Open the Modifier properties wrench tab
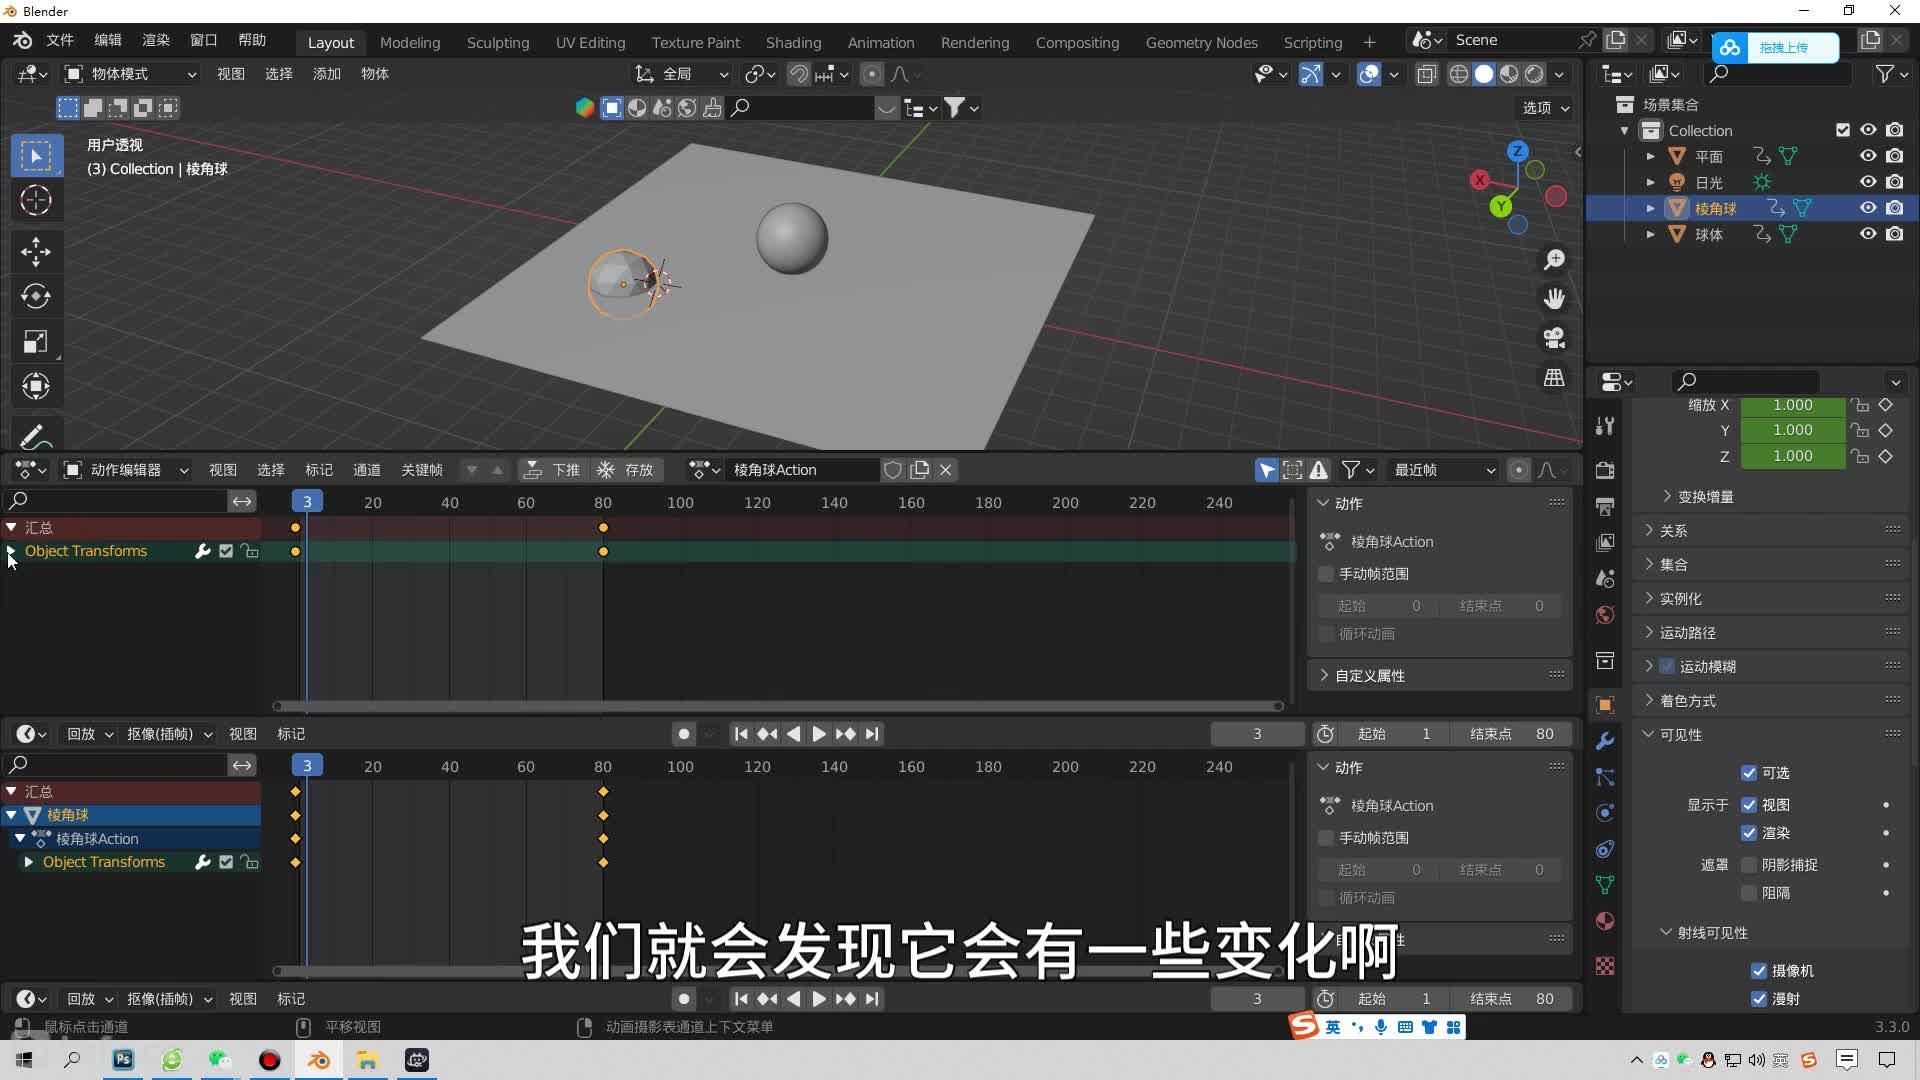The image size is (1920, 1080). click(x=1605, y=741)
